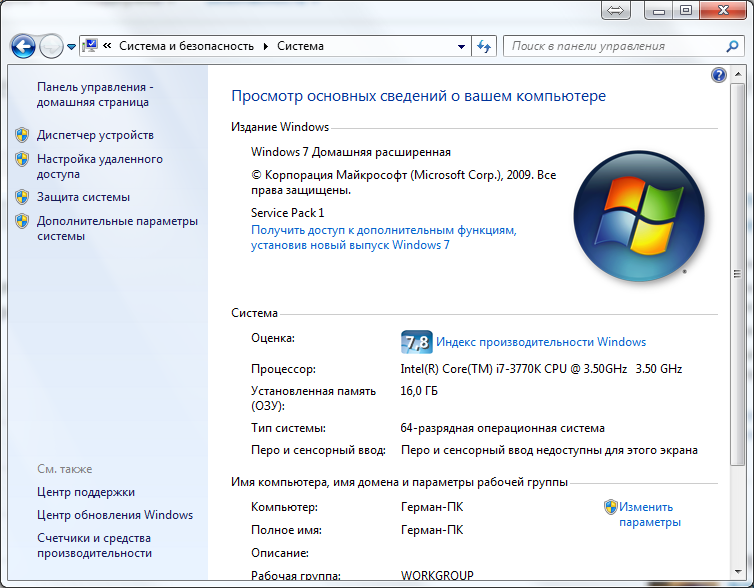The width and height of the screenshot is (754, 588).
Task: Select '64-разрядная операционная система' text
Action: click(x=503, y=428)
